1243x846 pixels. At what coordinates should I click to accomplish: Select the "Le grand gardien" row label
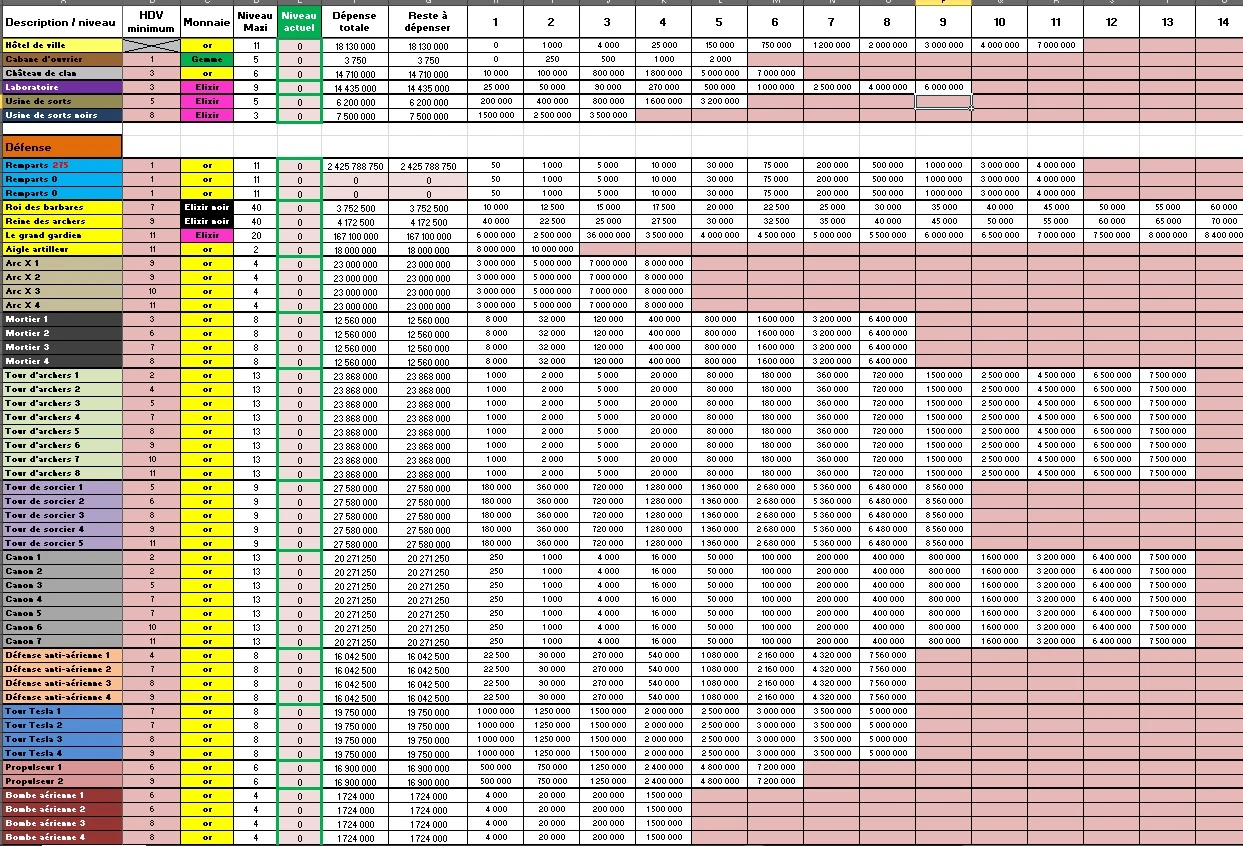coord(62,235)
